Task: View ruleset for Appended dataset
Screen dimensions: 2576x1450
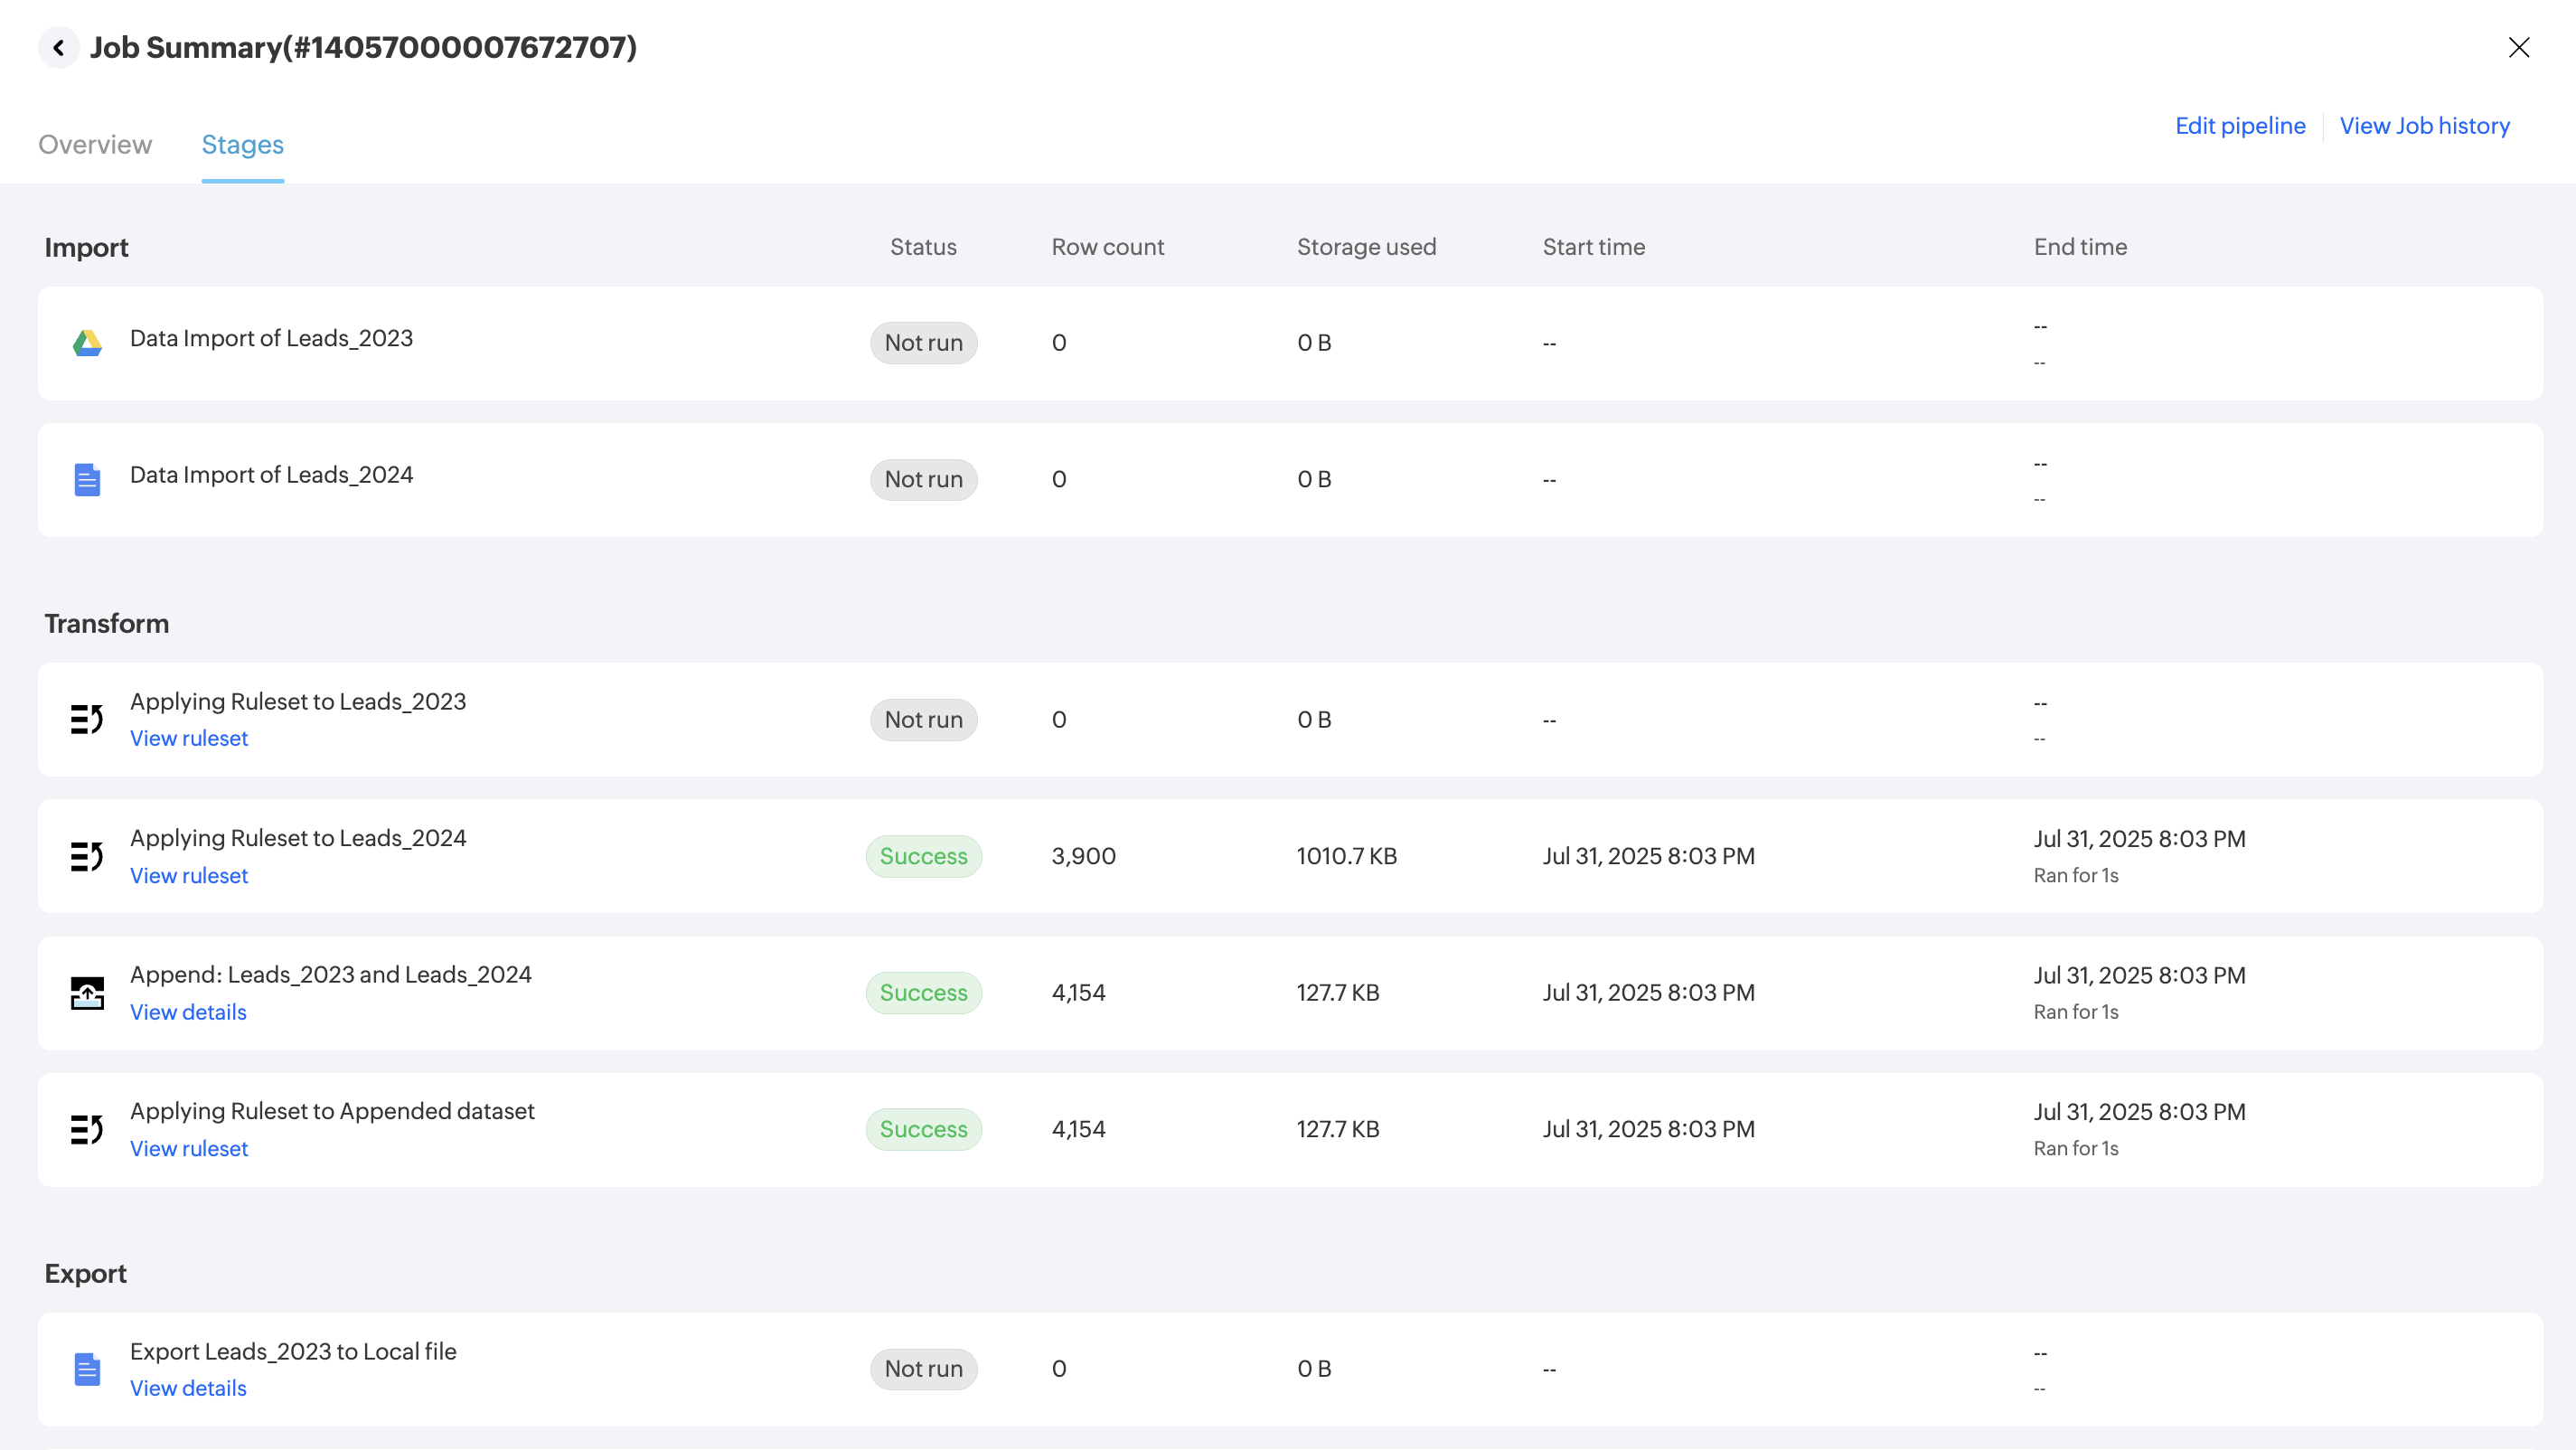Action: (x=189, y=1148)
